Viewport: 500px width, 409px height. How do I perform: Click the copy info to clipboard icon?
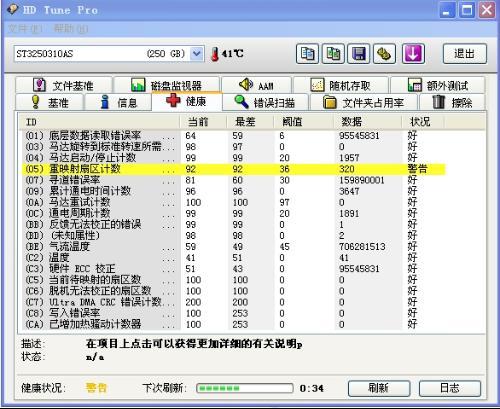coord(307,53)
